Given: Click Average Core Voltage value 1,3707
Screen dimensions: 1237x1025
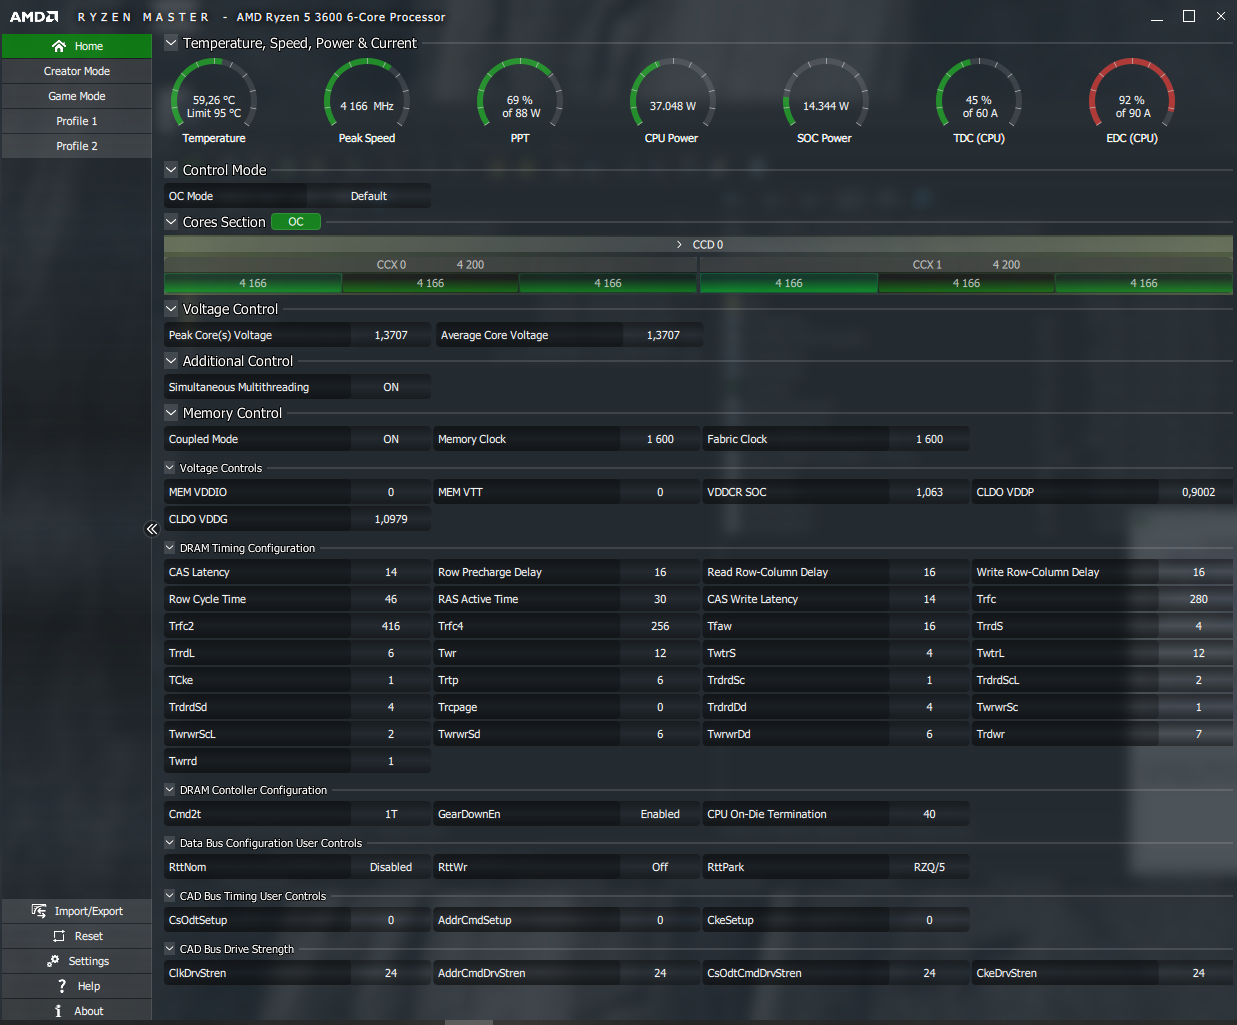Looking at the screenshot, I should click(663, 335).
